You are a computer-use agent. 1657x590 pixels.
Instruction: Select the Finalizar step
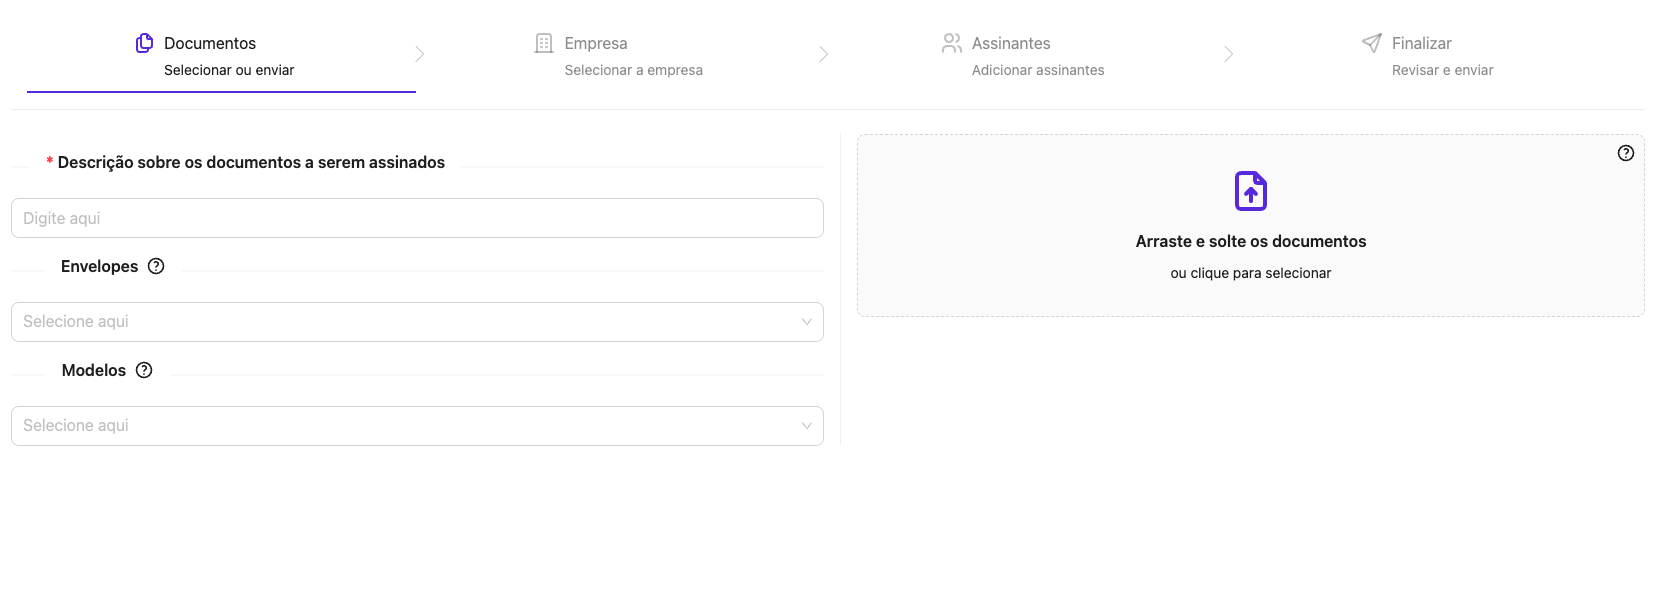tap(1421, 43)
